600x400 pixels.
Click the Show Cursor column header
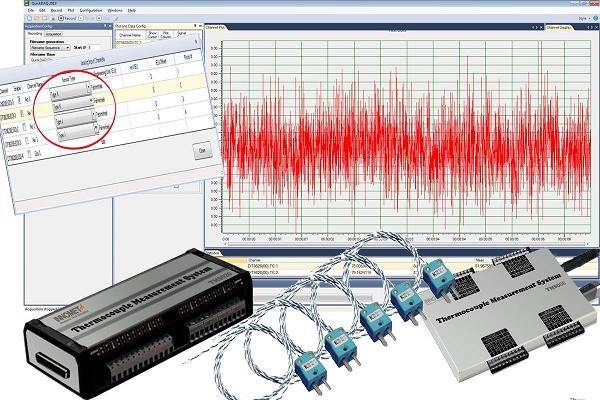point(152,35)
